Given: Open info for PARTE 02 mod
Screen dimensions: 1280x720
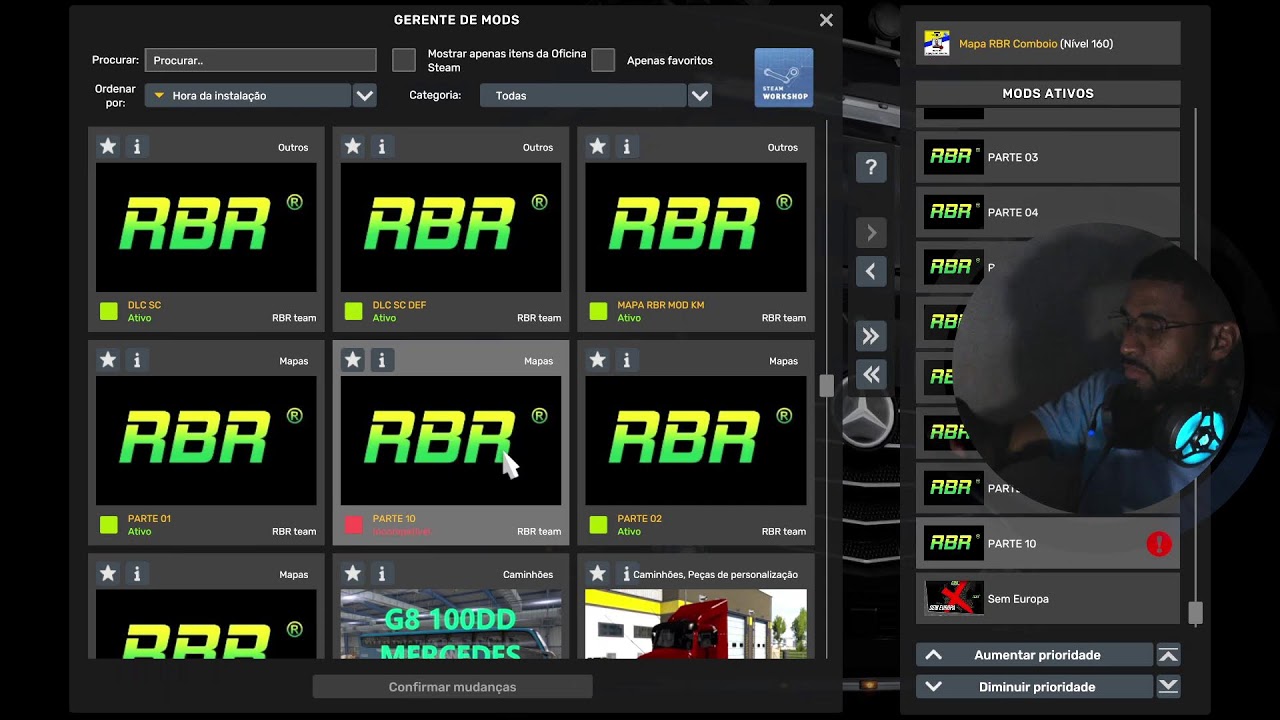Looking at the screenshot, I should 627,360.
